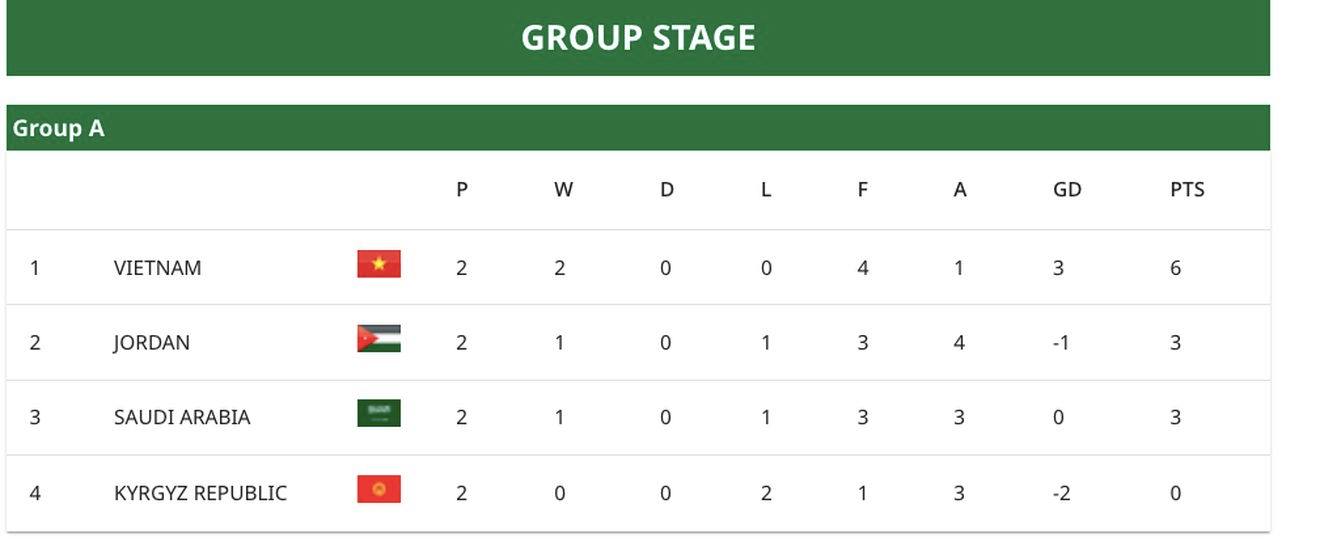This screenshot has height=546, width=1320.
Task: Click the A goals-against column header
Action: 960,190
